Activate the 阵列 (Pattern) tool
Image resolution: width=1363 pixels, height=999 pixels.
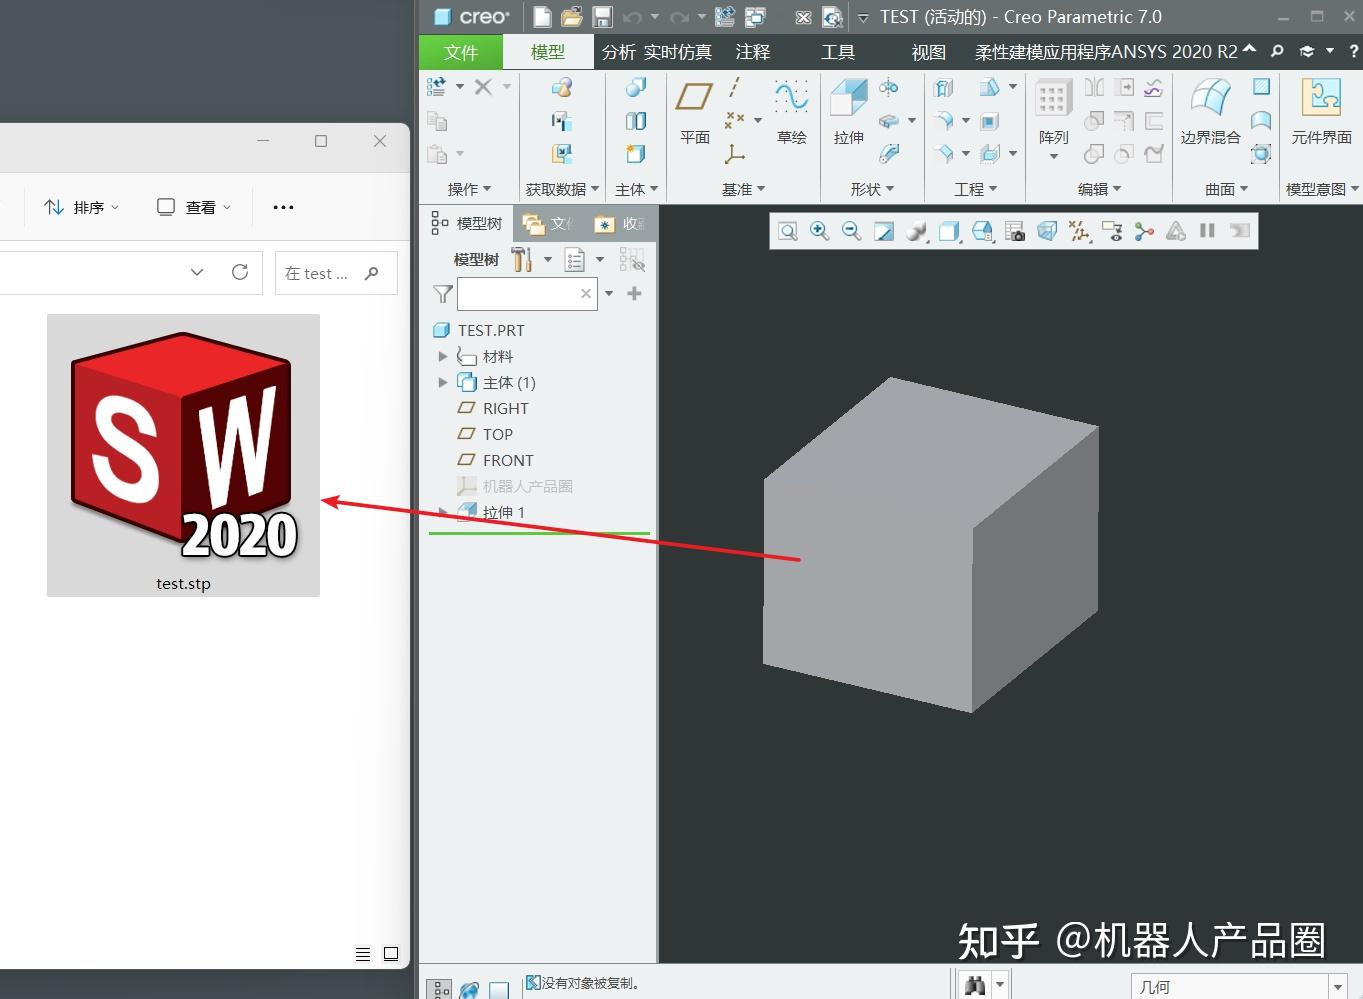[1052, 105]
